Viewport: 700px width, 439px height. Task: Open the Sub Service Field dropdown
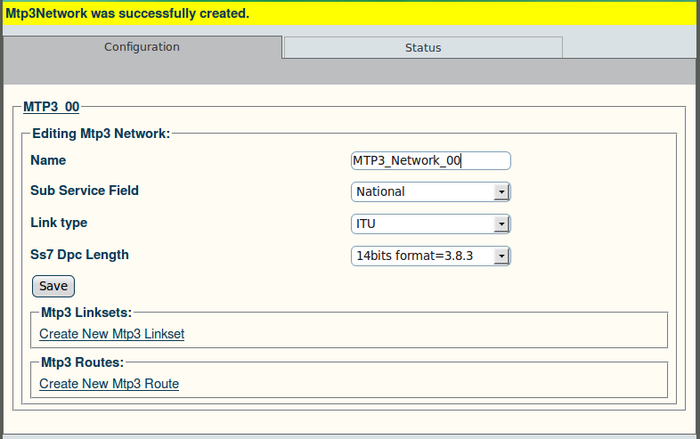(430, 192)
